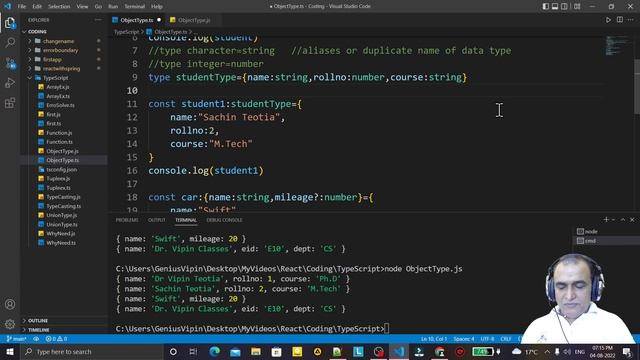Open the Explorer view in activity bar
This screenshot has width=640, height=360.
[10, 23]
